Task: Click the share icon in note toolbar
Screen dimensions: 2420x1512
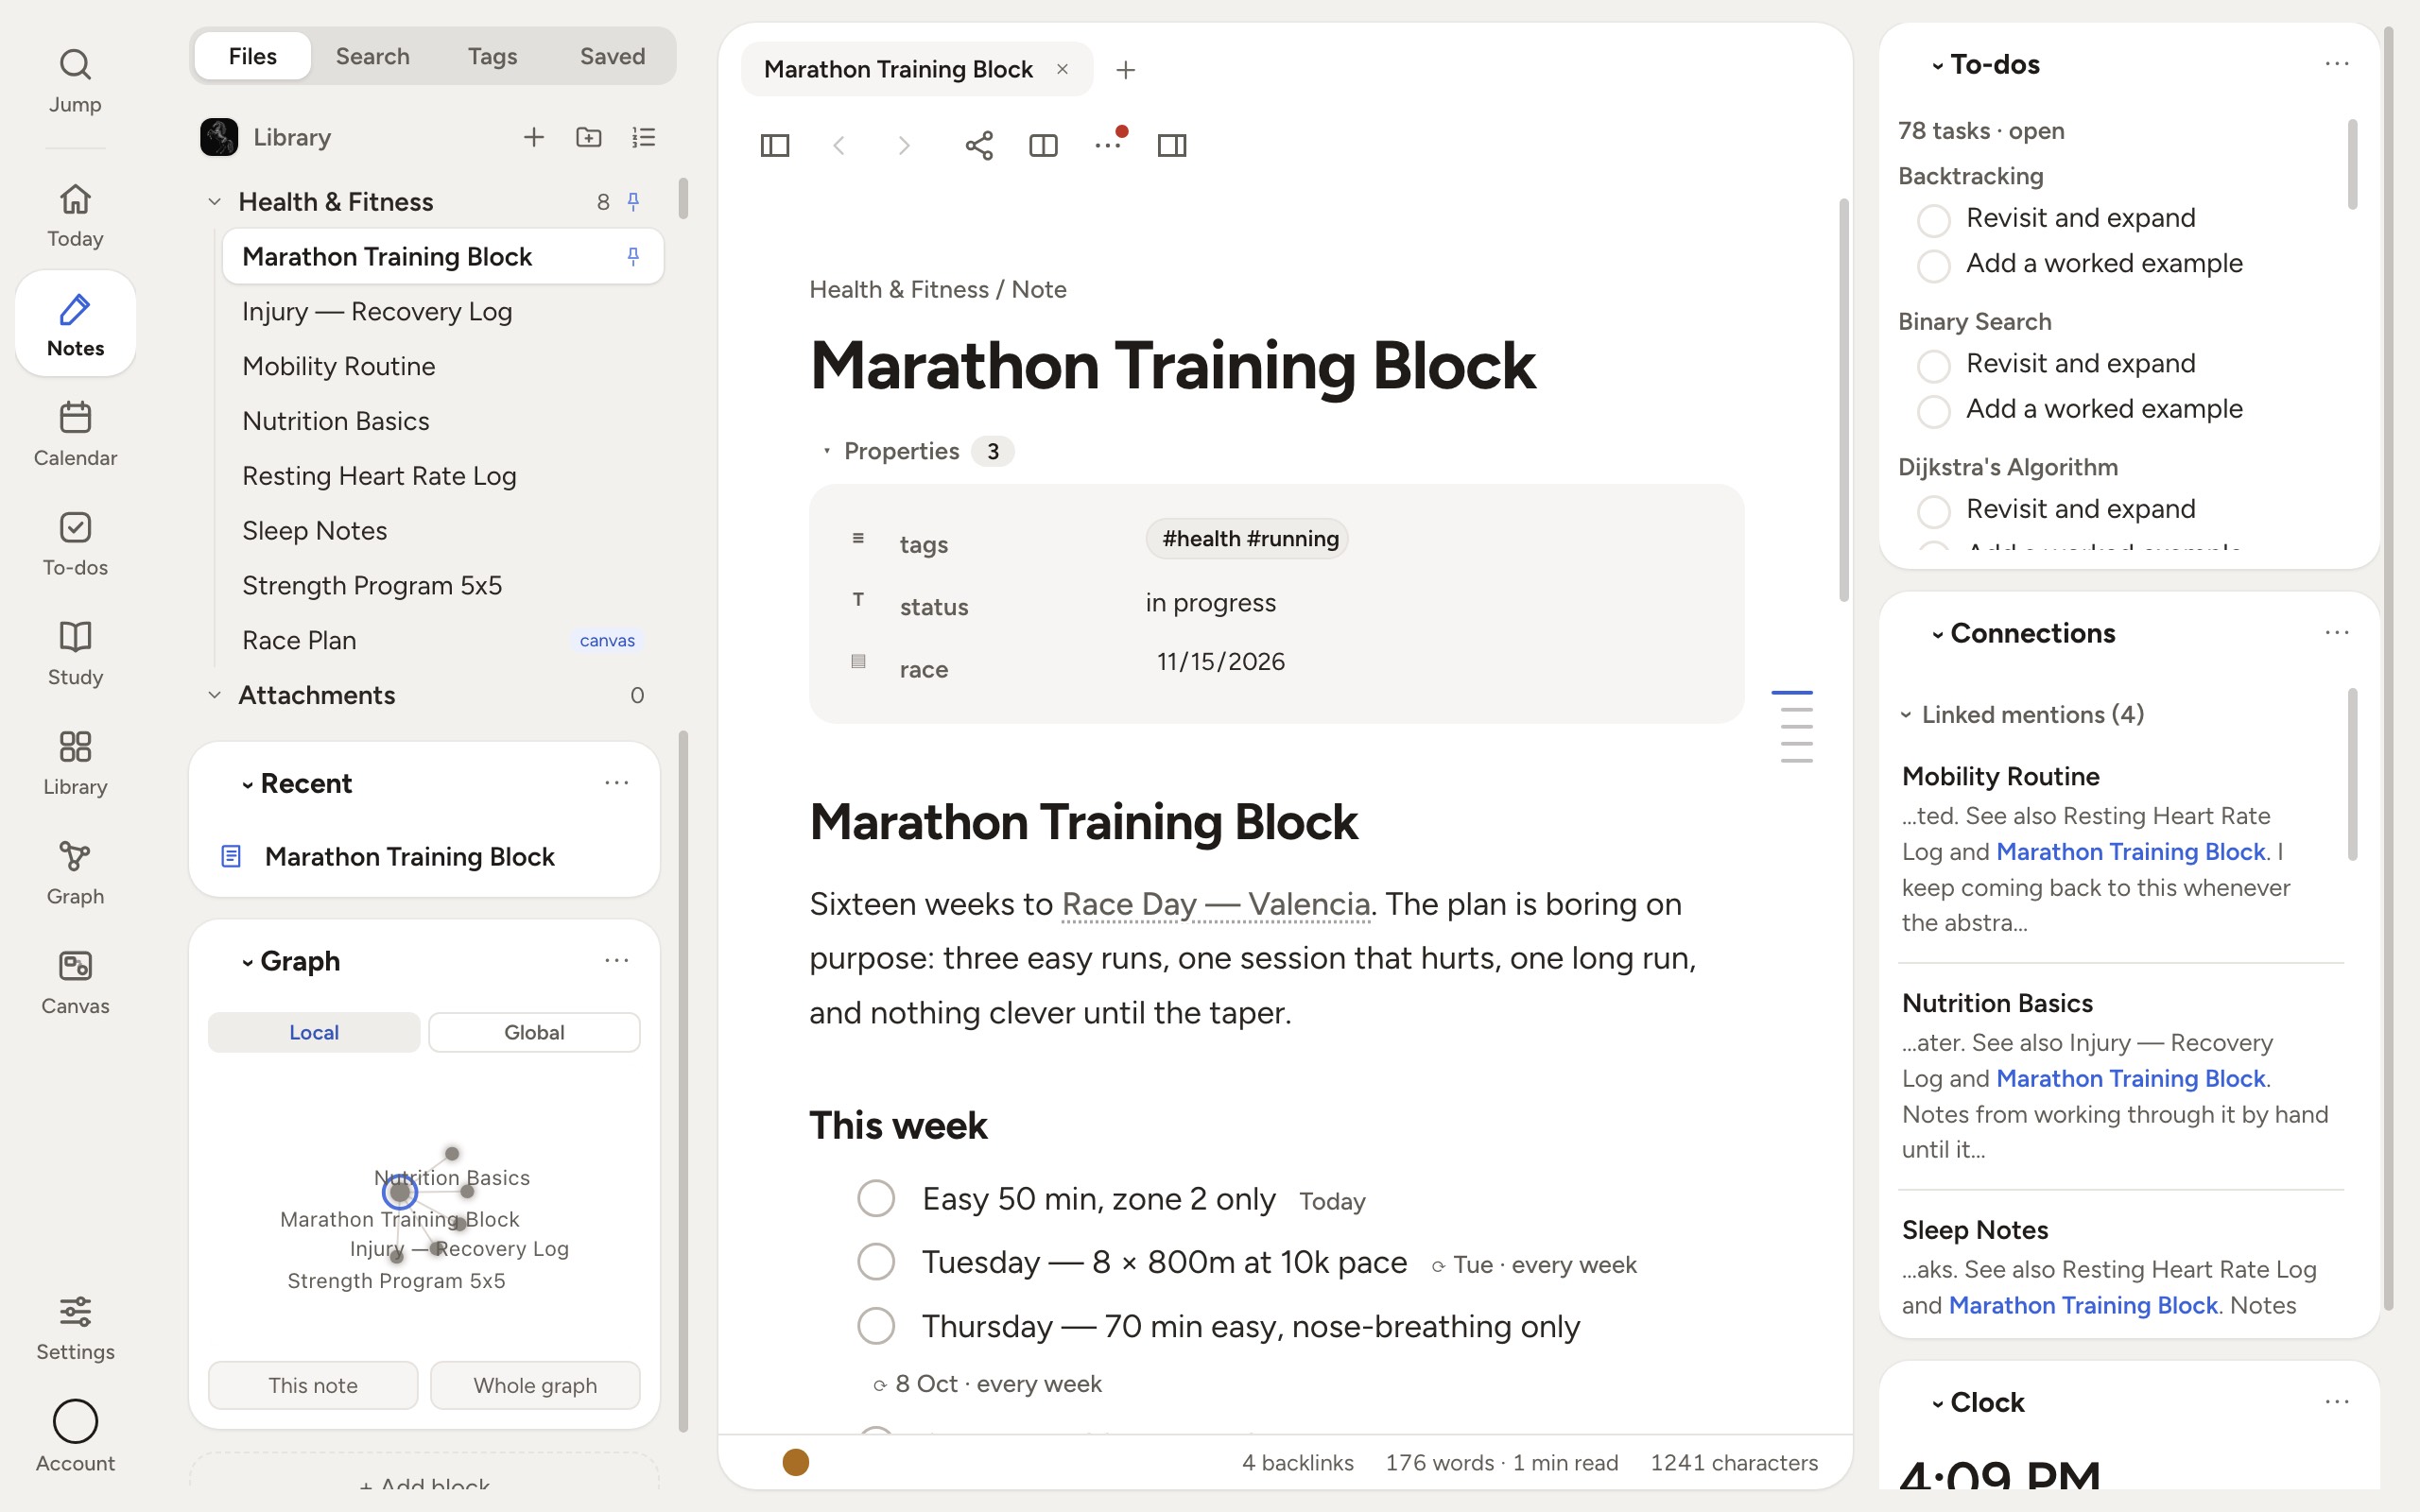Action: click(x=979, y=146)
